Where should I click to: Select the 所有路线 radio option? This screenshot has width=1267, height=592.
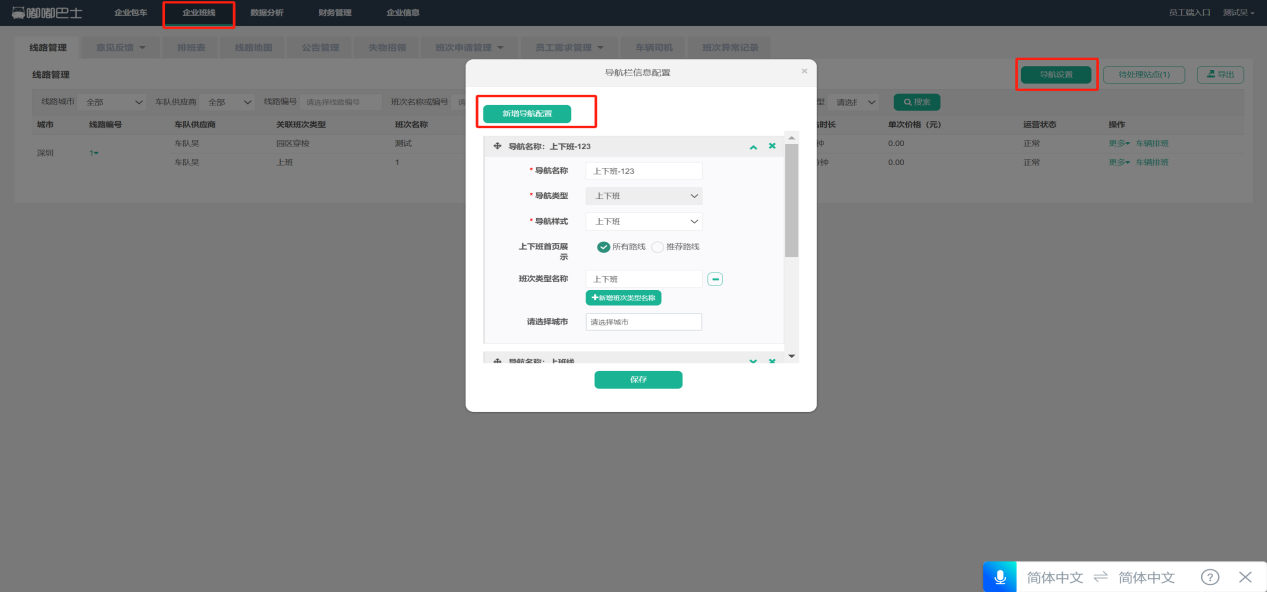pyautogui.click(x=604, y=247)
